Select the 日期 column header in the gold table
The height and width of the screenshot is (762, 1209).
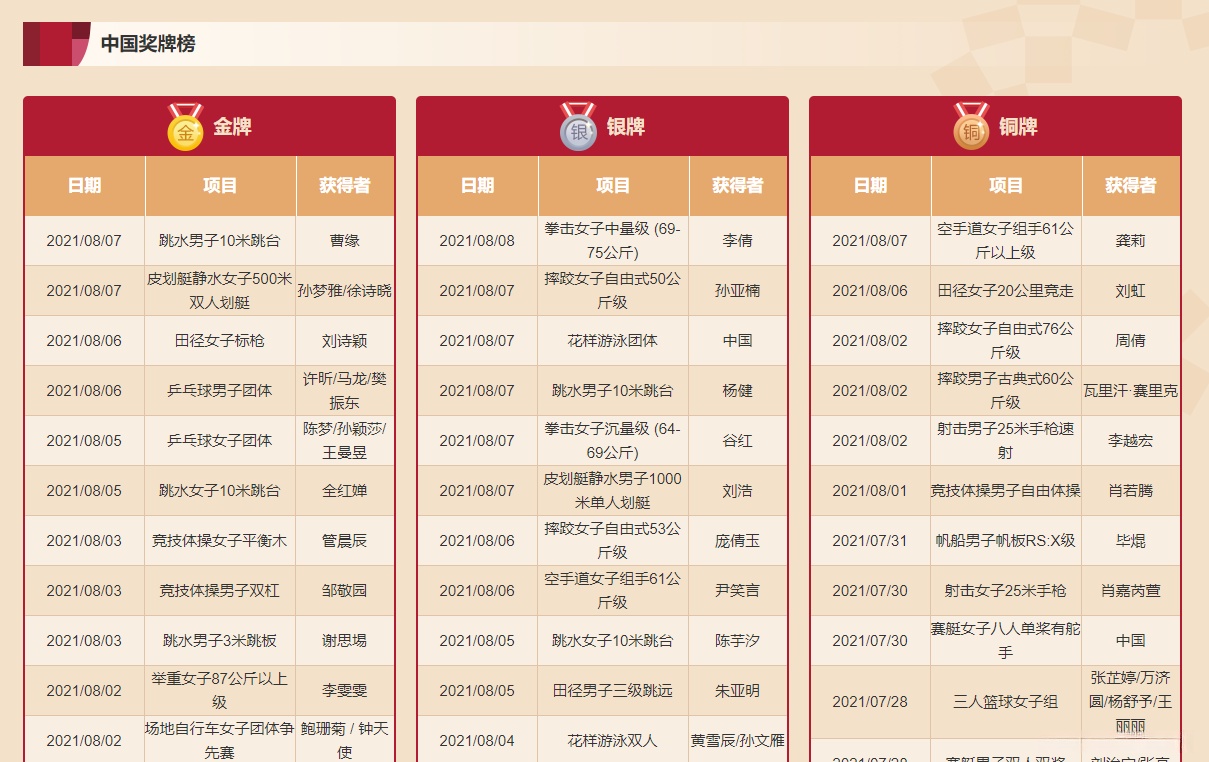point(84,186)
